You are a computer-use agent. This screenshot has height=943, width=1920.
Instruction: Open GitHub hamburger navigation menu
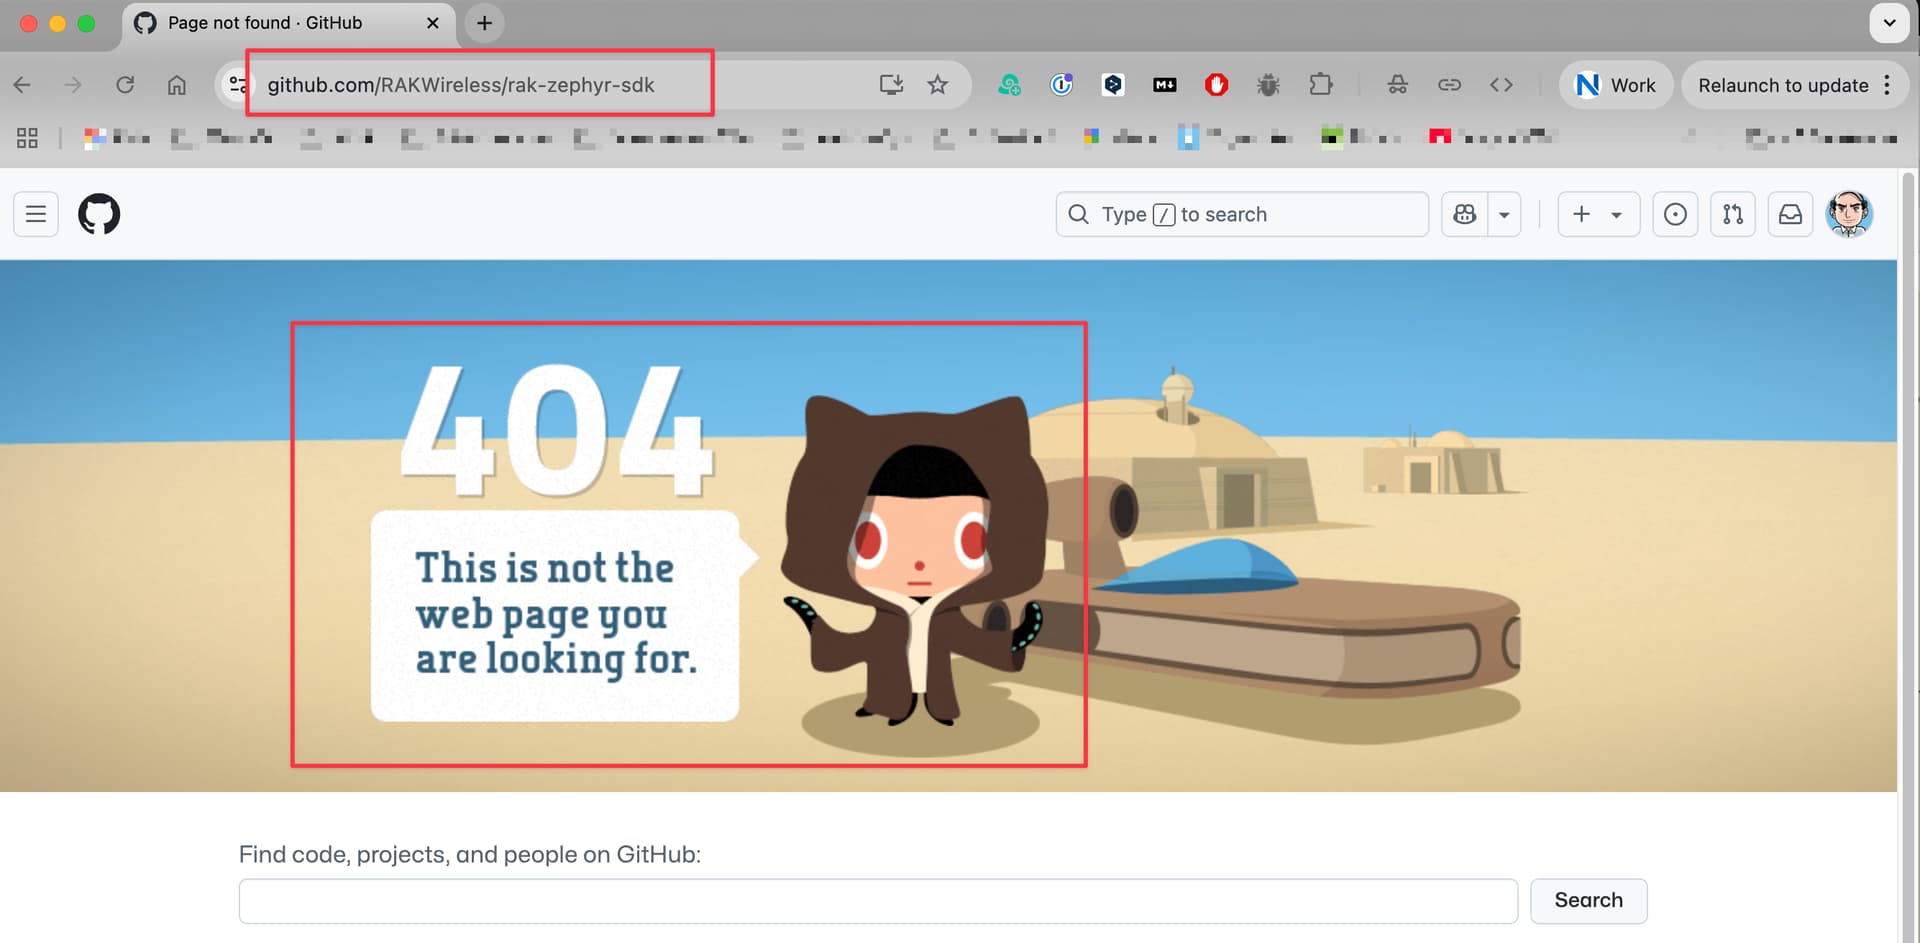pyautogui.click(x=36, y=214)
